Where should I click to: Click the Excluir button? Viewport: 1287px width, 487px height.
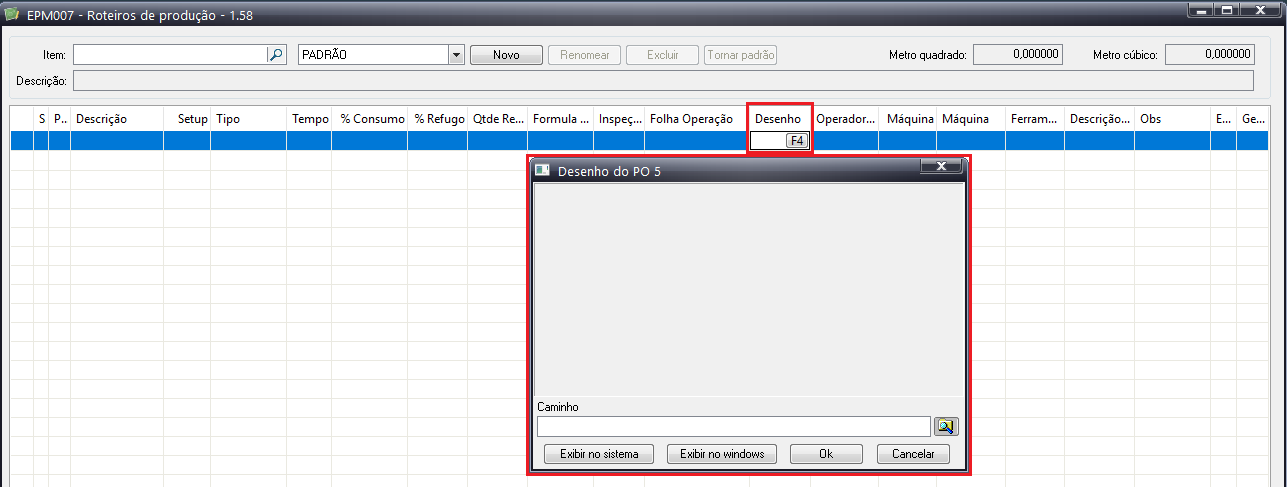(x=663, y=55)
